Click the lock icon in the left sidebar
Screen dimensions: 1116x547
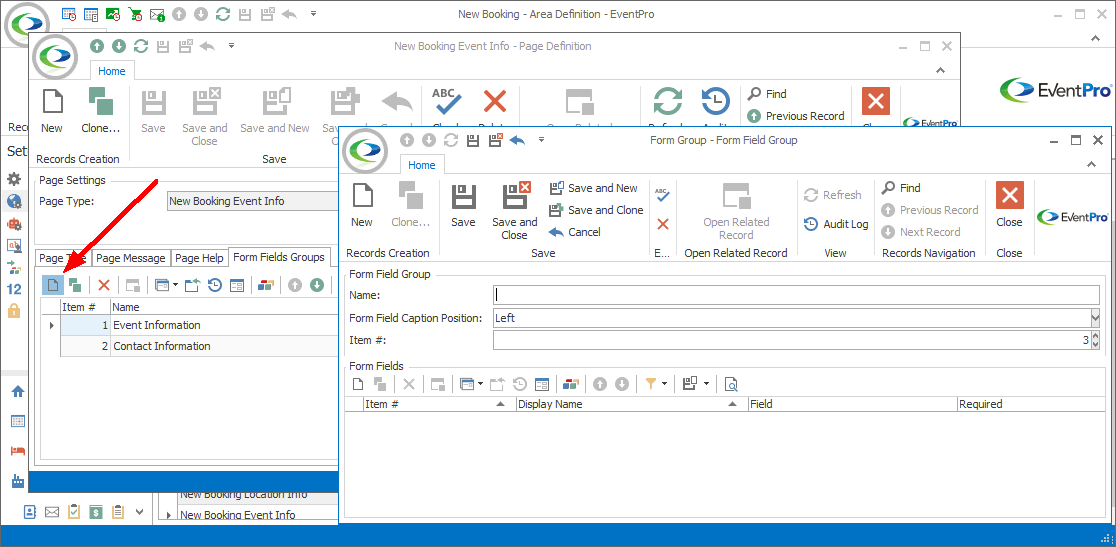click(14, 311)
